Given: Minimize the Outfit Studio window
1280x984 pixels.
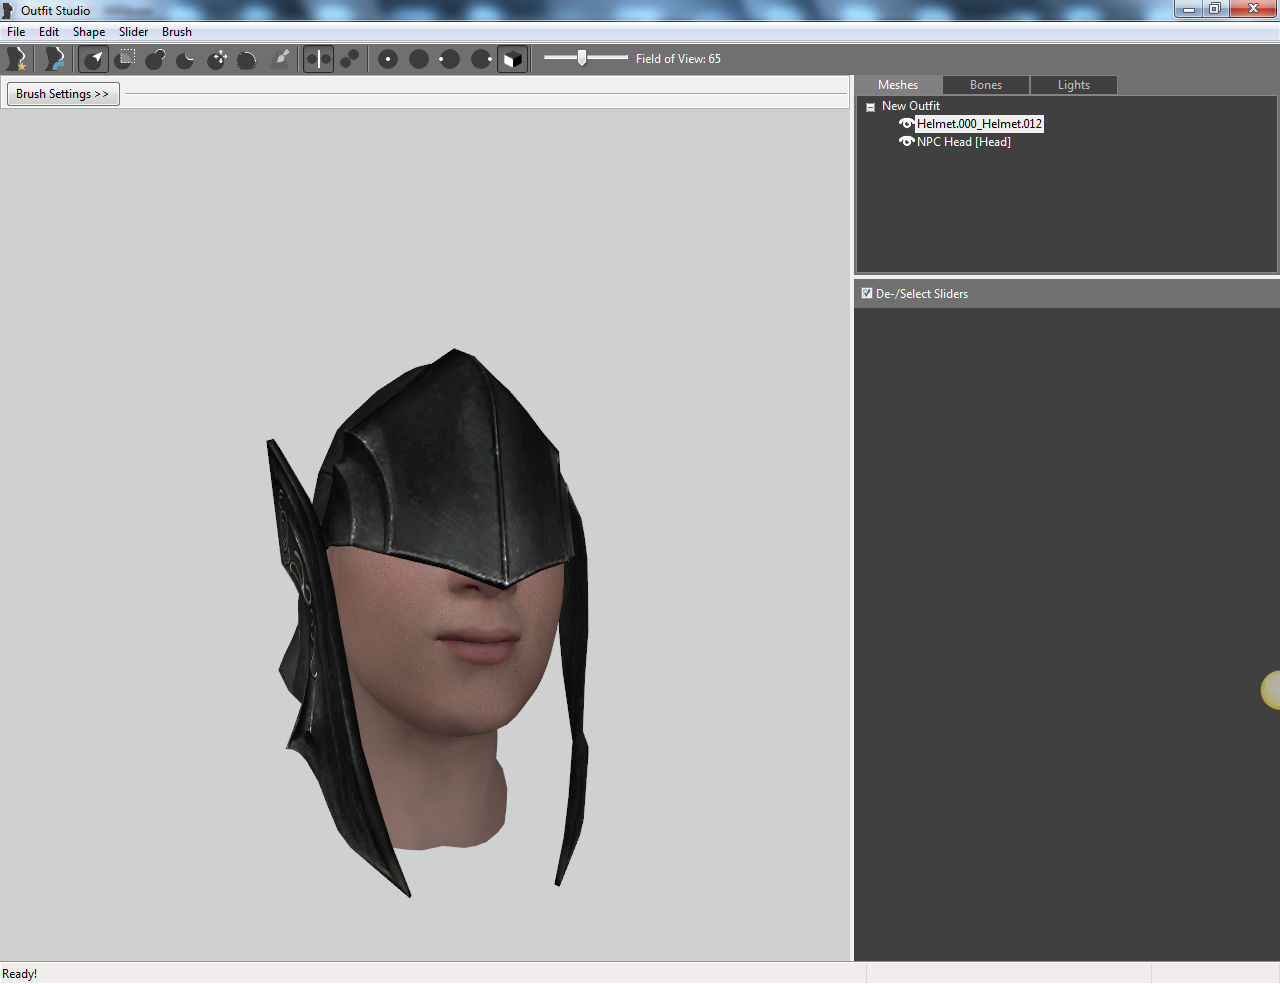Looking at the screenshot, I should (1188, 9).
